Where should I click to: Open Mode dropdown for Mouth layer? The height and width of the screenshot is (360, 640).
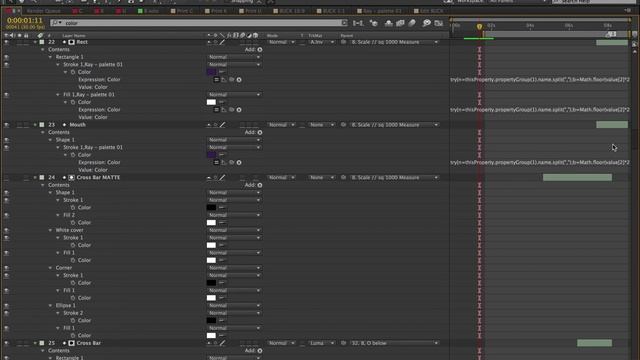click(x=281, y=125)
